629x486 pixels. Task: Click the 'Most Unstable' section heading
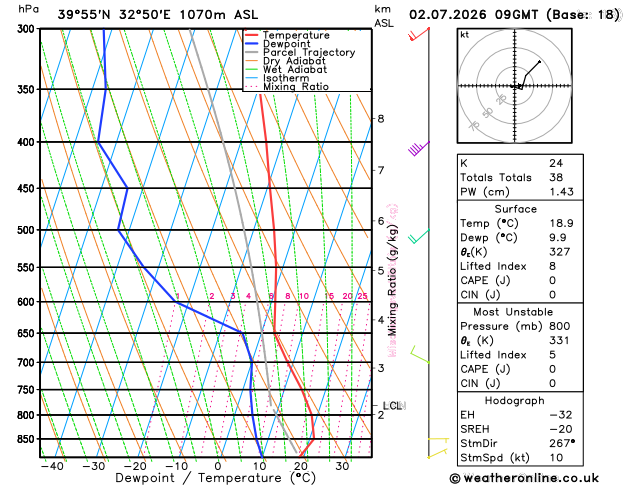coord(513,312)
